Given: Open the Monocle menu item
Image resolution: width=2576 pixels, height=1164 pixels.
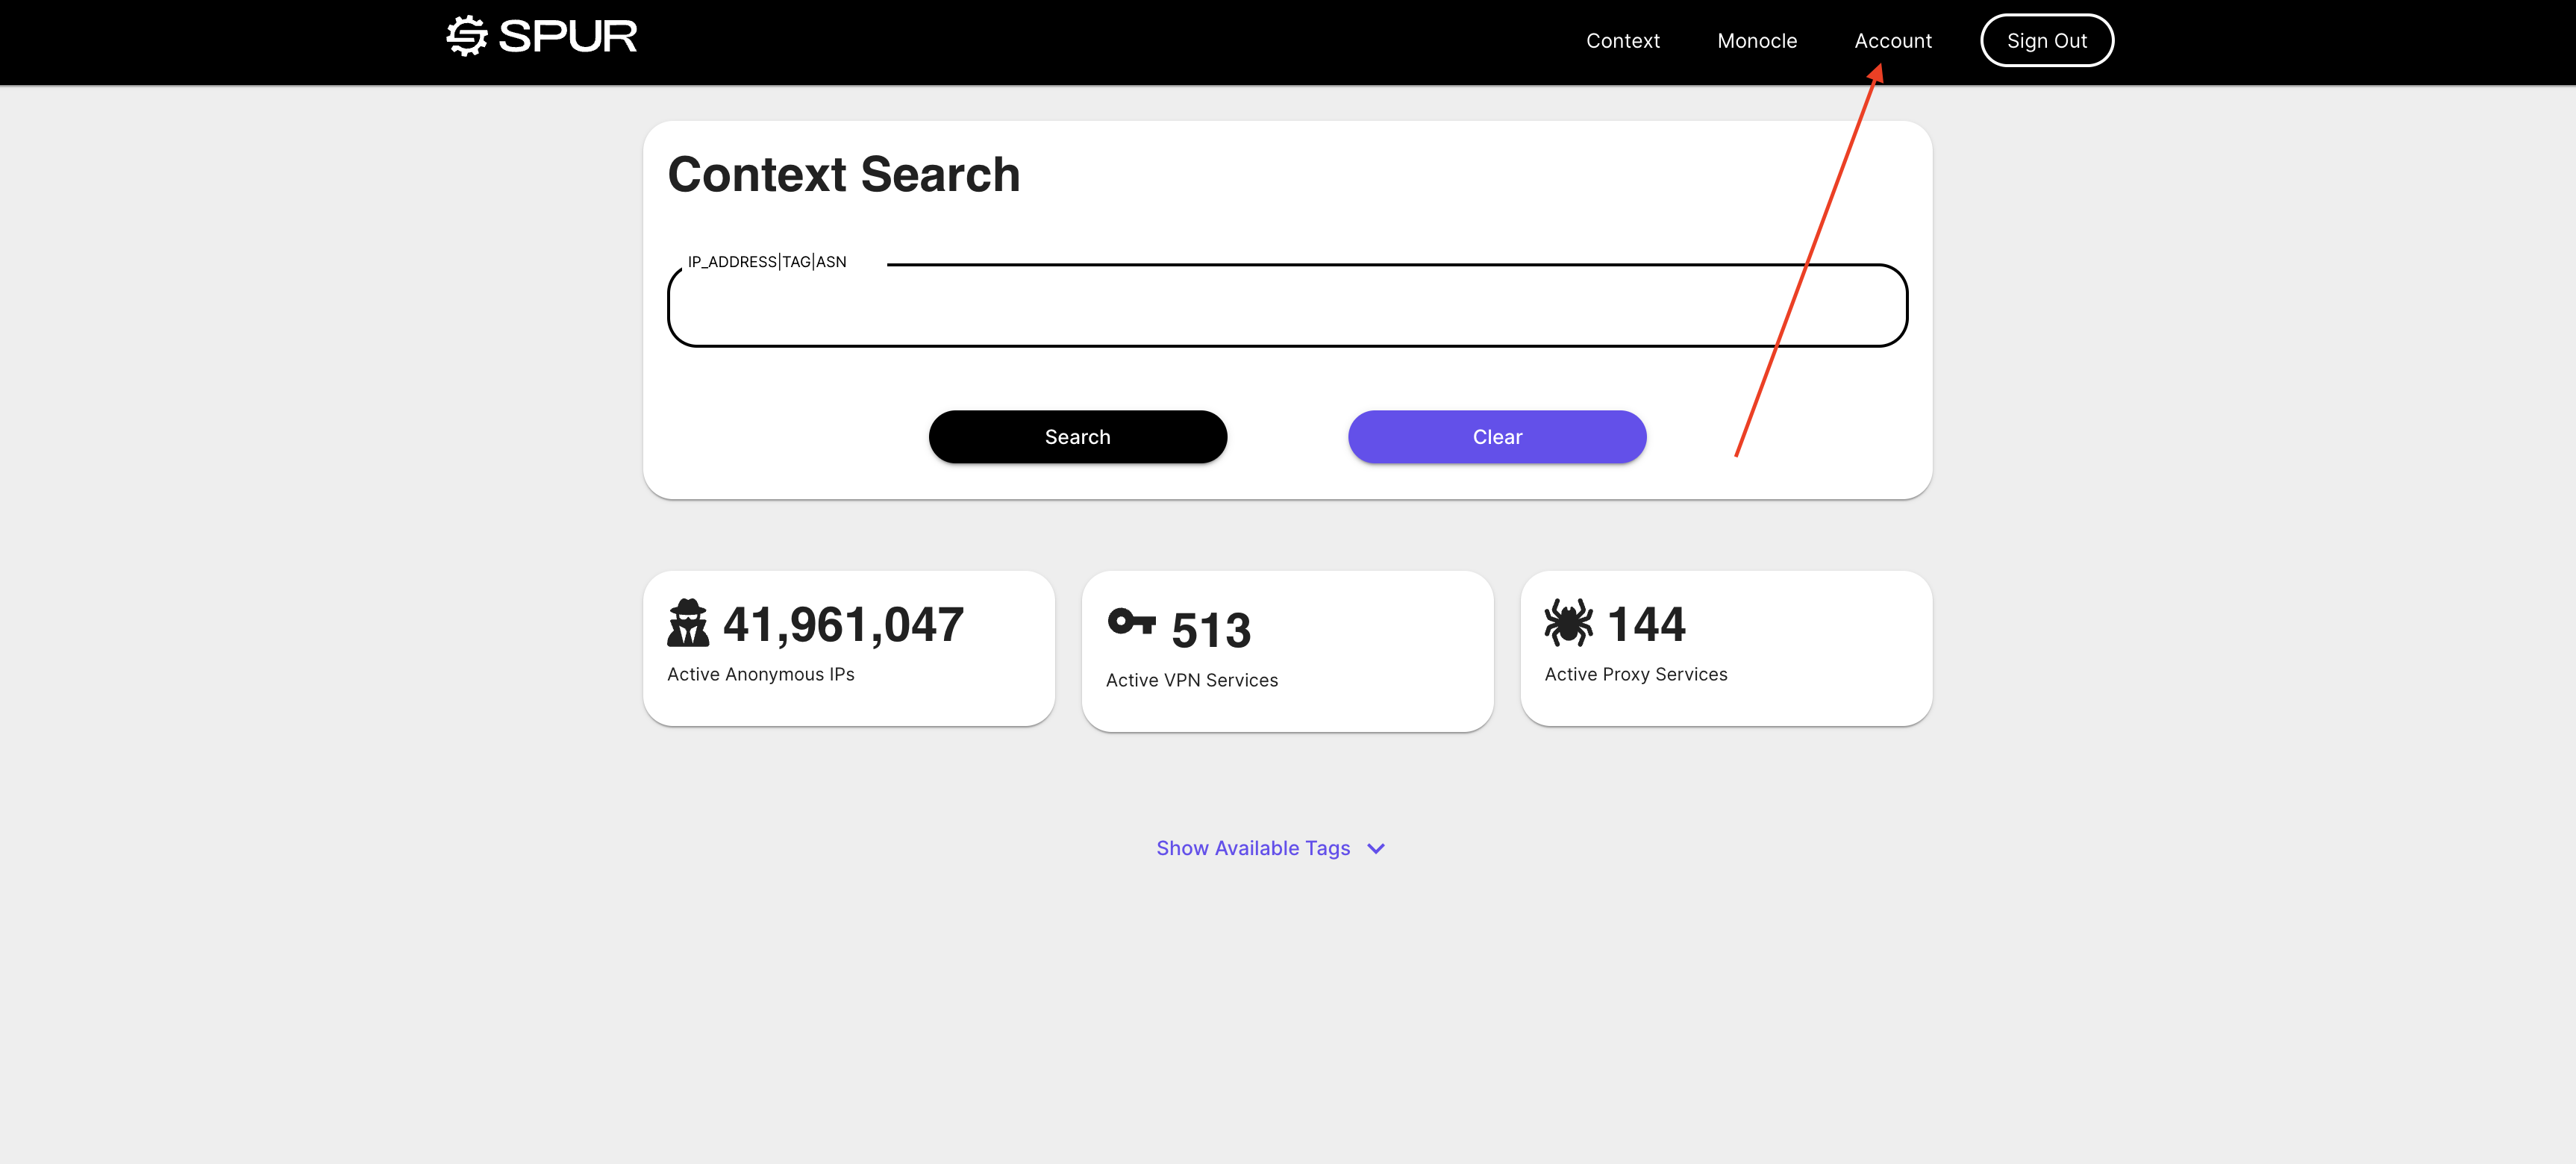Looking at the screenshot, I should pos(1756,41).
